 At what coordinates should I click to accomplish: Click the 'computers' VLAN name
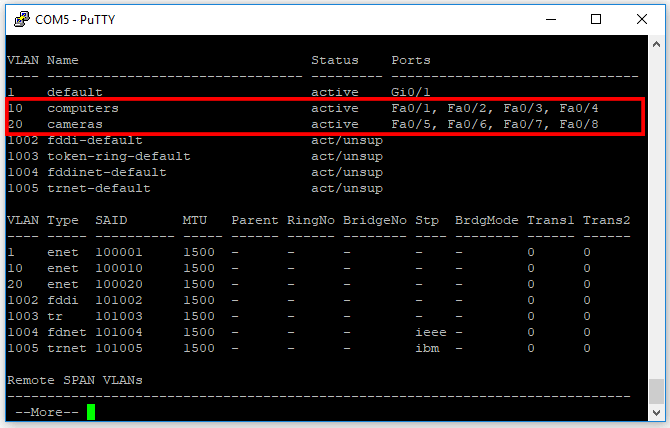[x=83, y=108]
